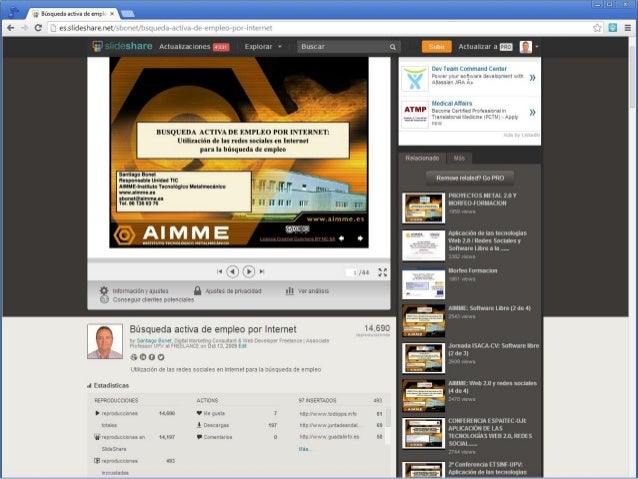Viewport: 638px width, 479px height.
Task: Click the Descargas download icon
Action: [199, 425]
